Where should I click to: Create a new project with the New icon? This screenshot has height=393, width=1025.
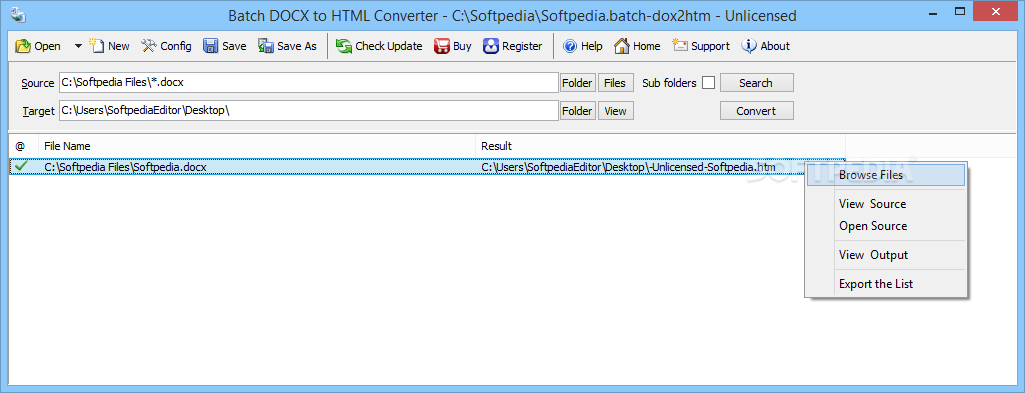tap(97, 46)
